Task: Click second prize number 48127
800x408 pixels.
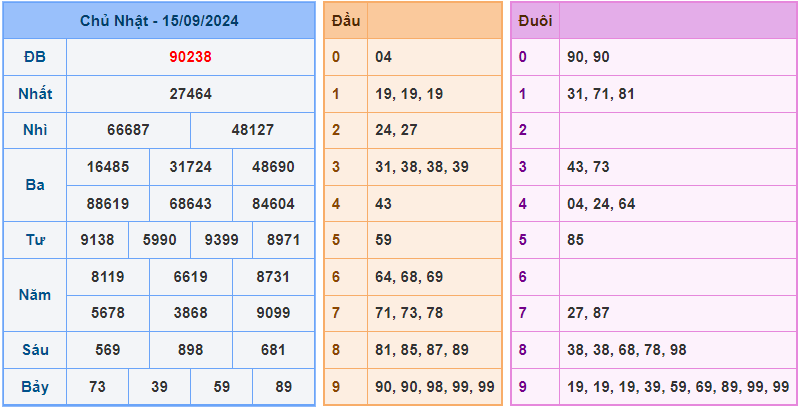Action: point(252,130)
